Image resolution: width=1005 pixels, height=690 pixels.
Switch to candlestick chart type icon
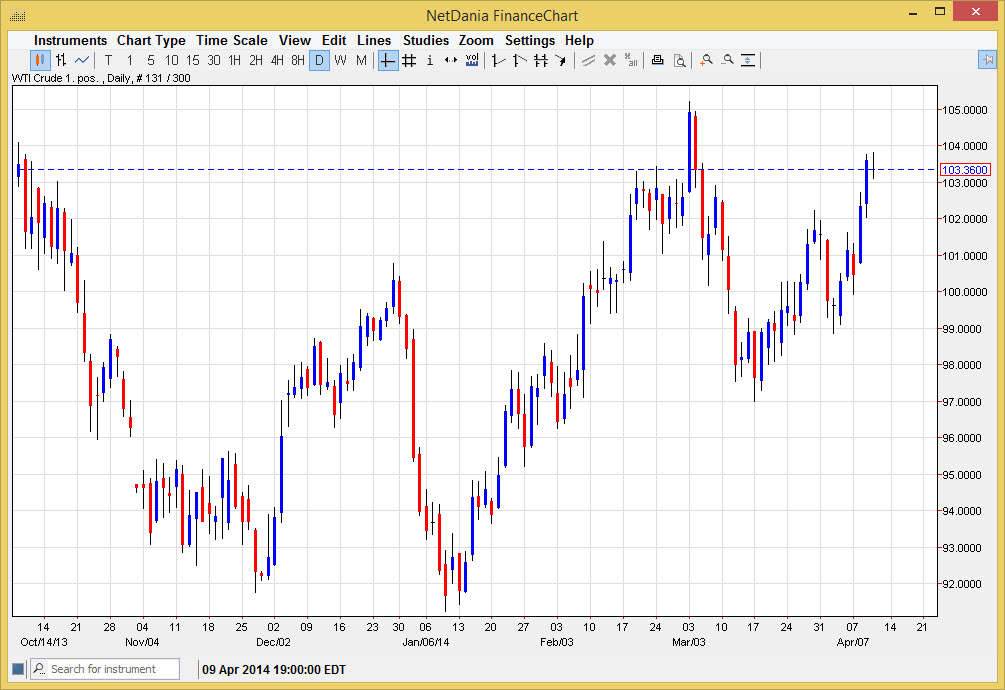pyautogui.click(x=39, y=60)
